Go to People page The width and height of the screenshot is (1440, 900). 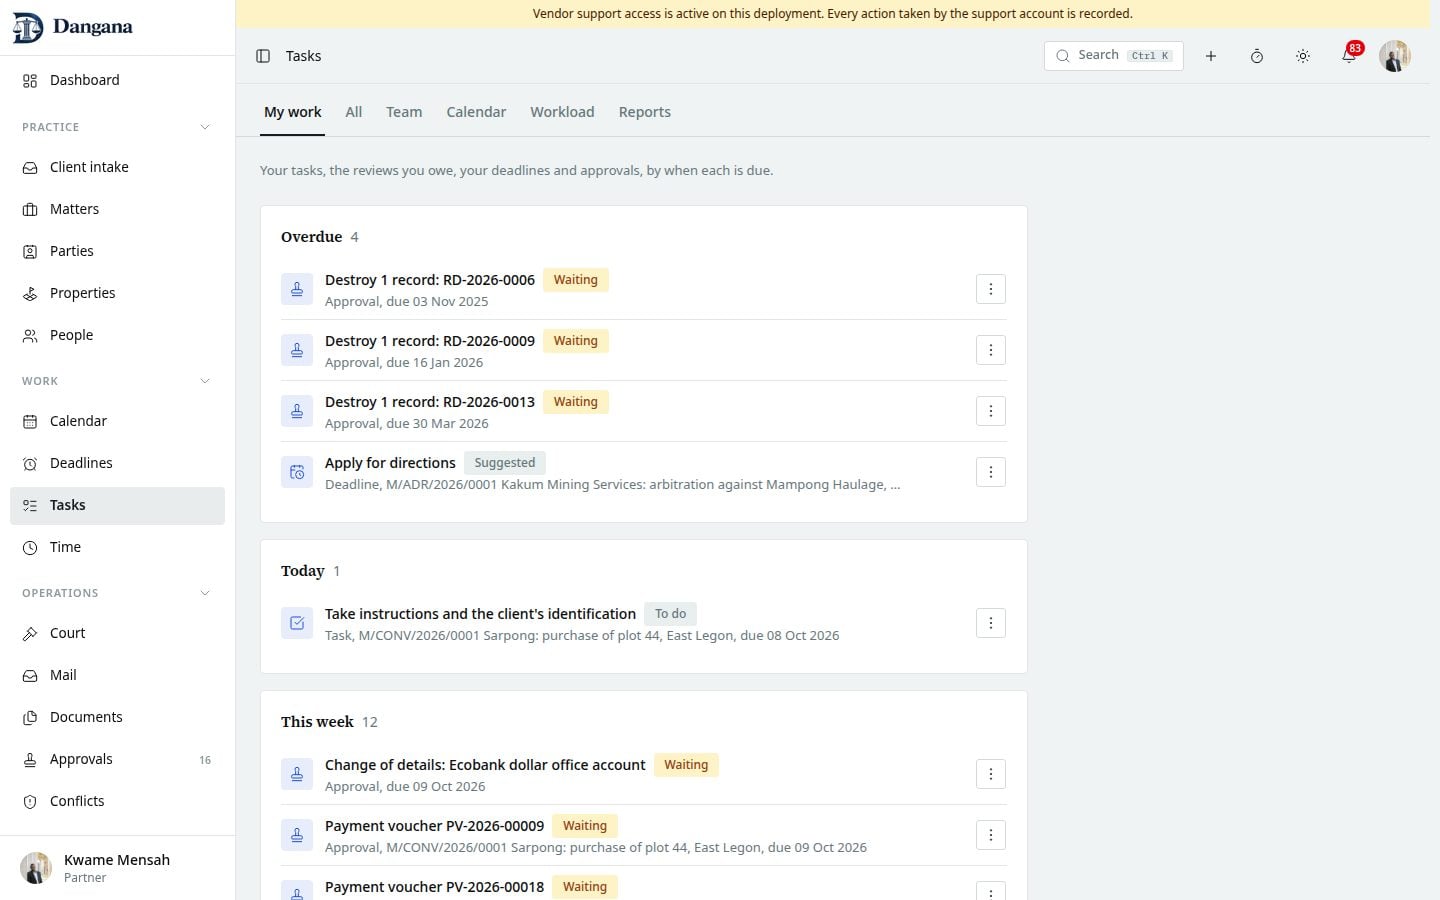(117, 335)
